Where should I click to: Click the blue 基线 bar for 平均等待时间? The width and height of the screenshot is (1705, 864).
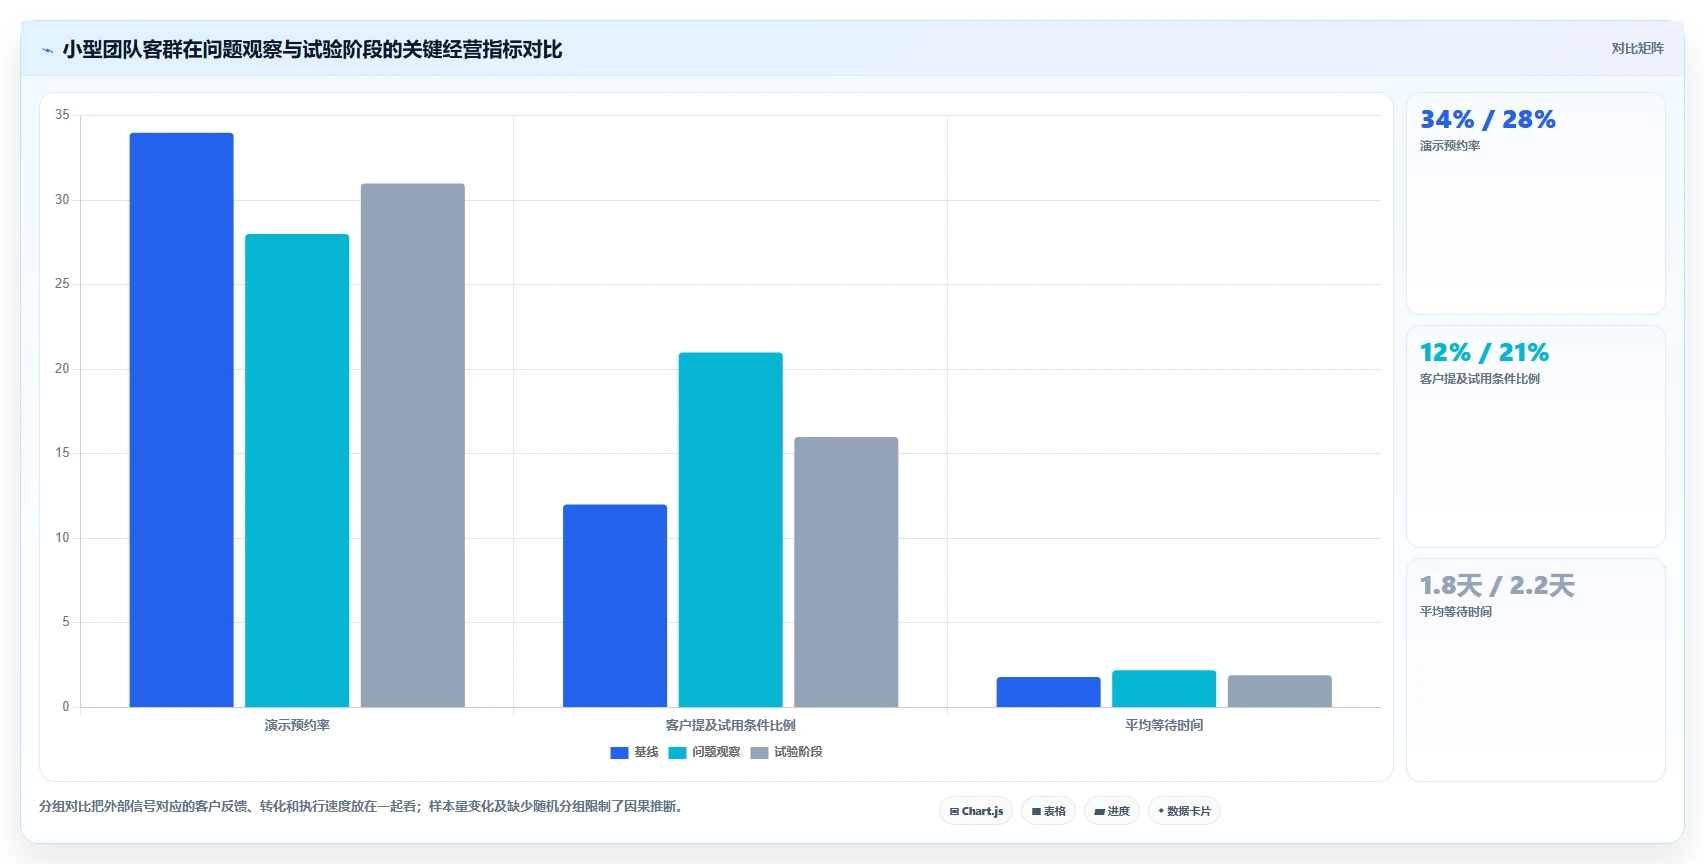pos(1048,692)
